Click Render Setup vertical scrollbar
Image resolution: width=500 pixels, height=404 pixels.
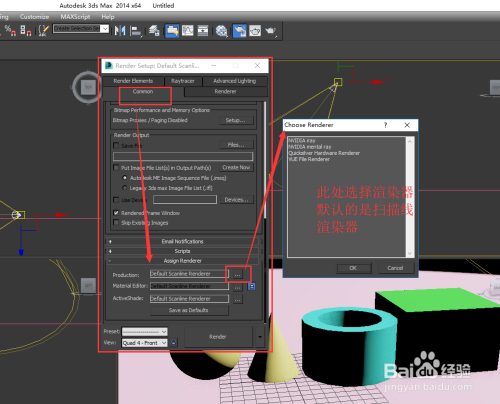pyautogui.click(x=265, y=160)
